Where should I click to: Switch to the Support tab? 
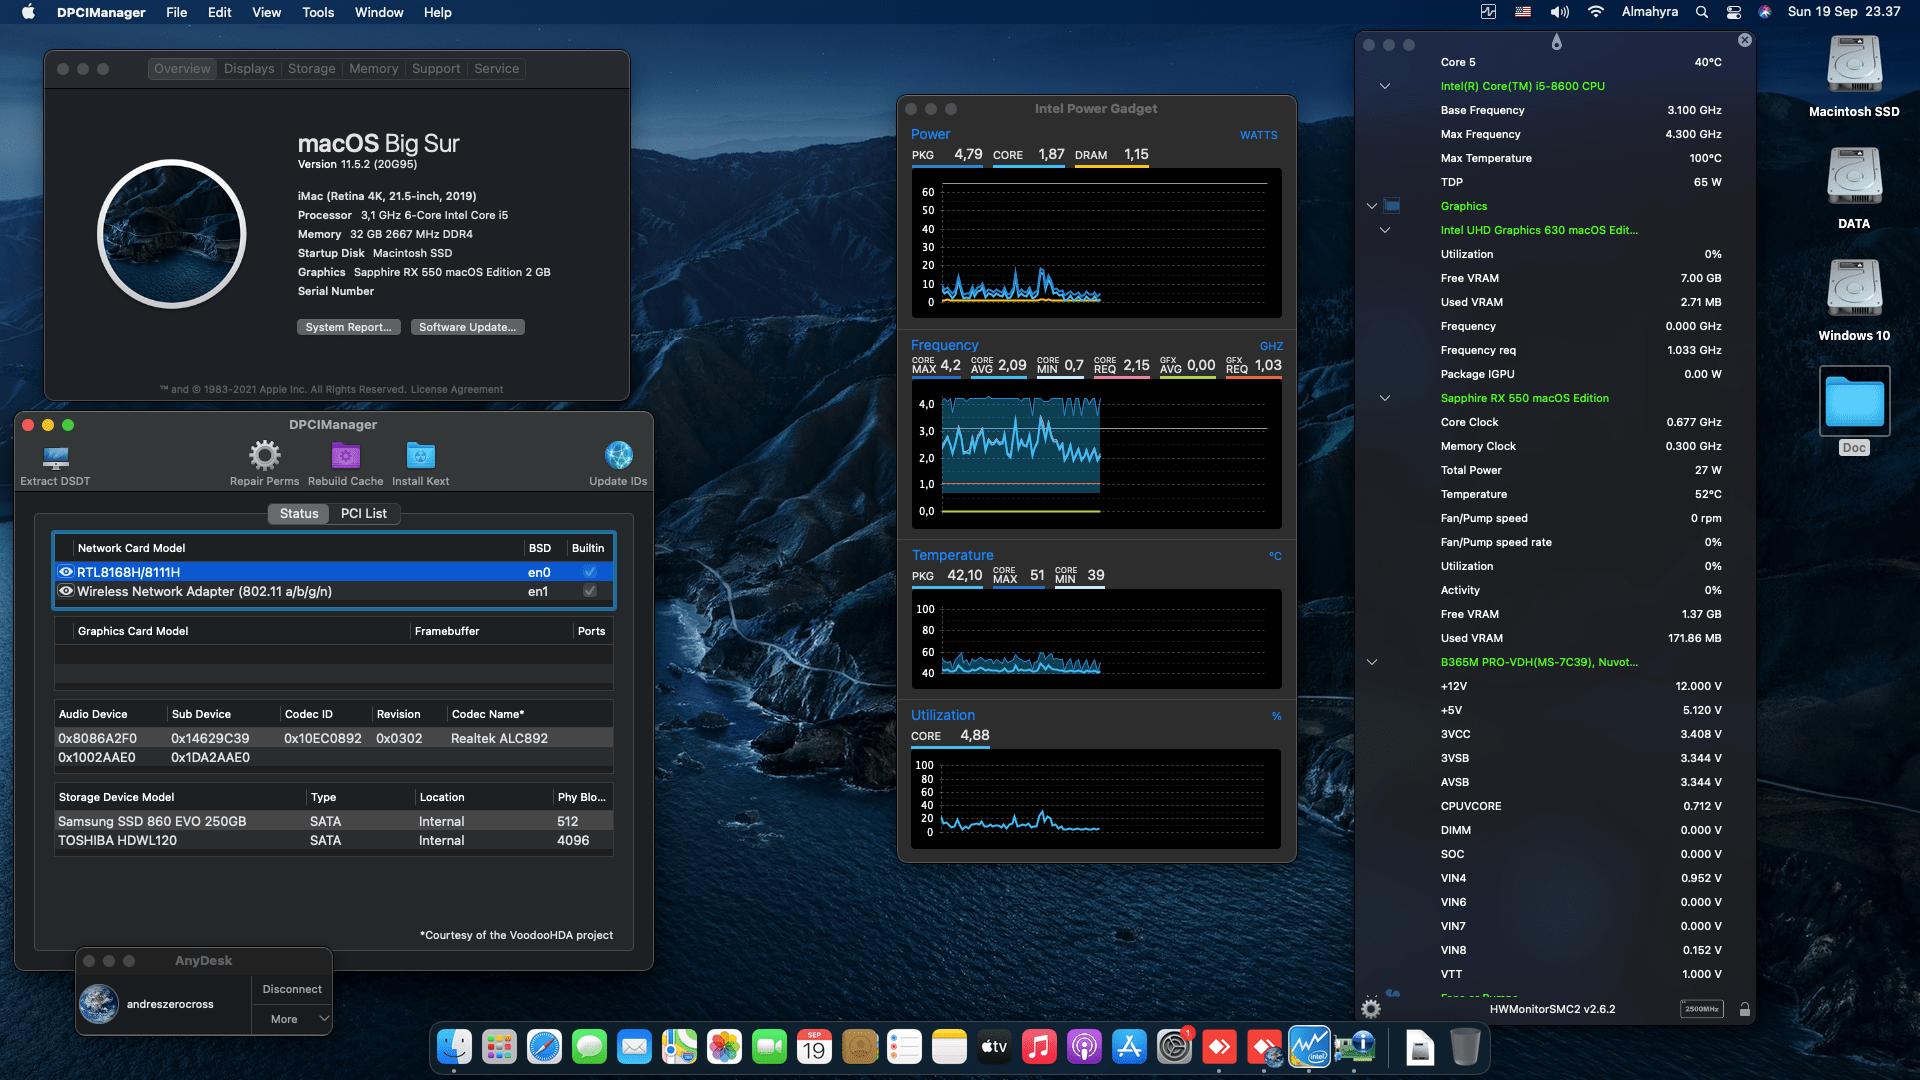pyautogui.click(x=436, y=68)
